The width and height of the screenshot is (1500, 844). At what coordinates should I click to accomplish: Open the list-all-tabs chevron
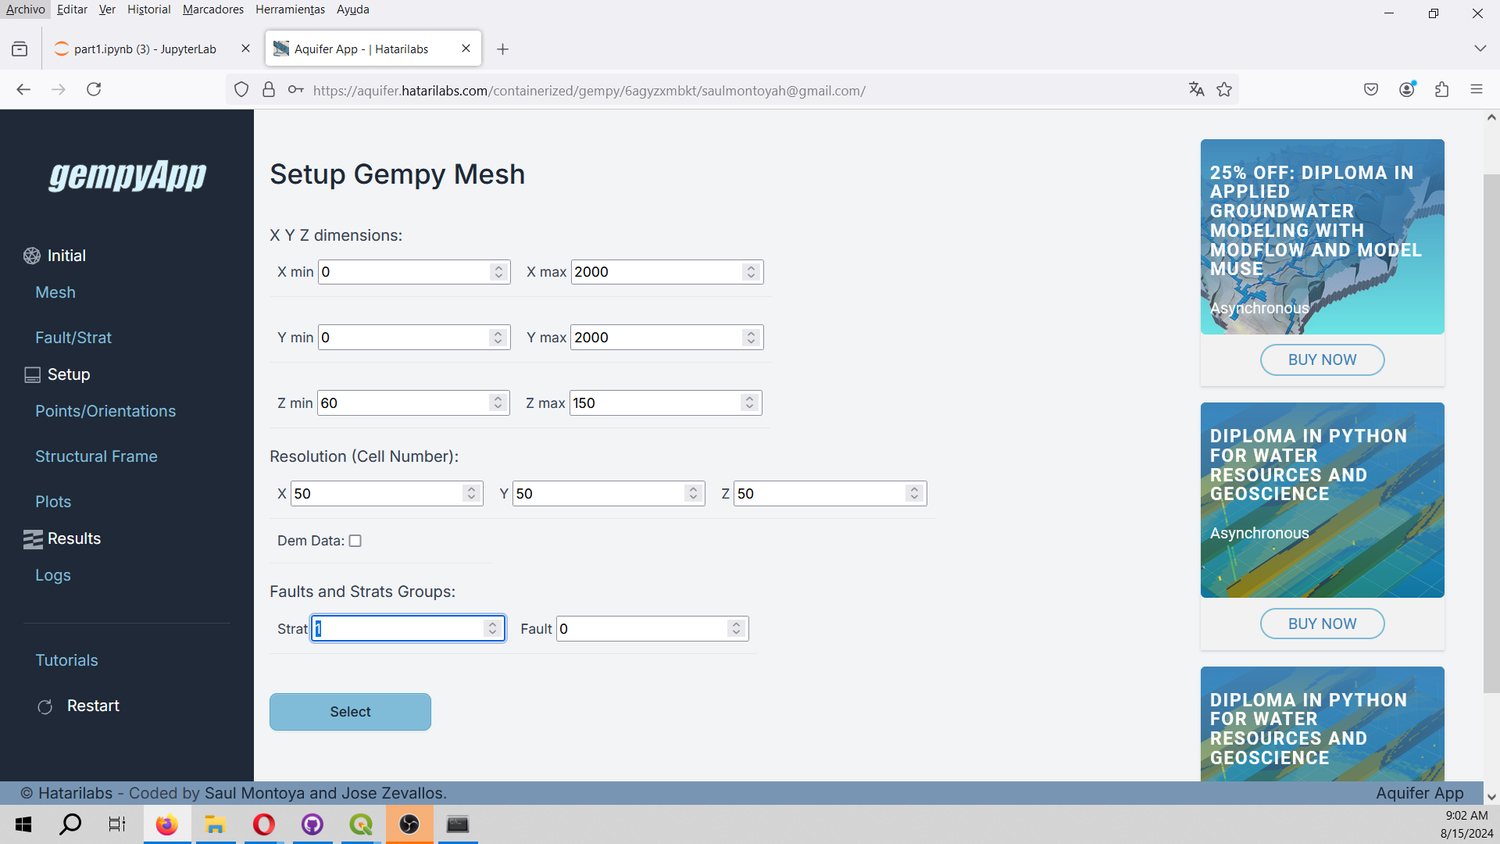1478,47
